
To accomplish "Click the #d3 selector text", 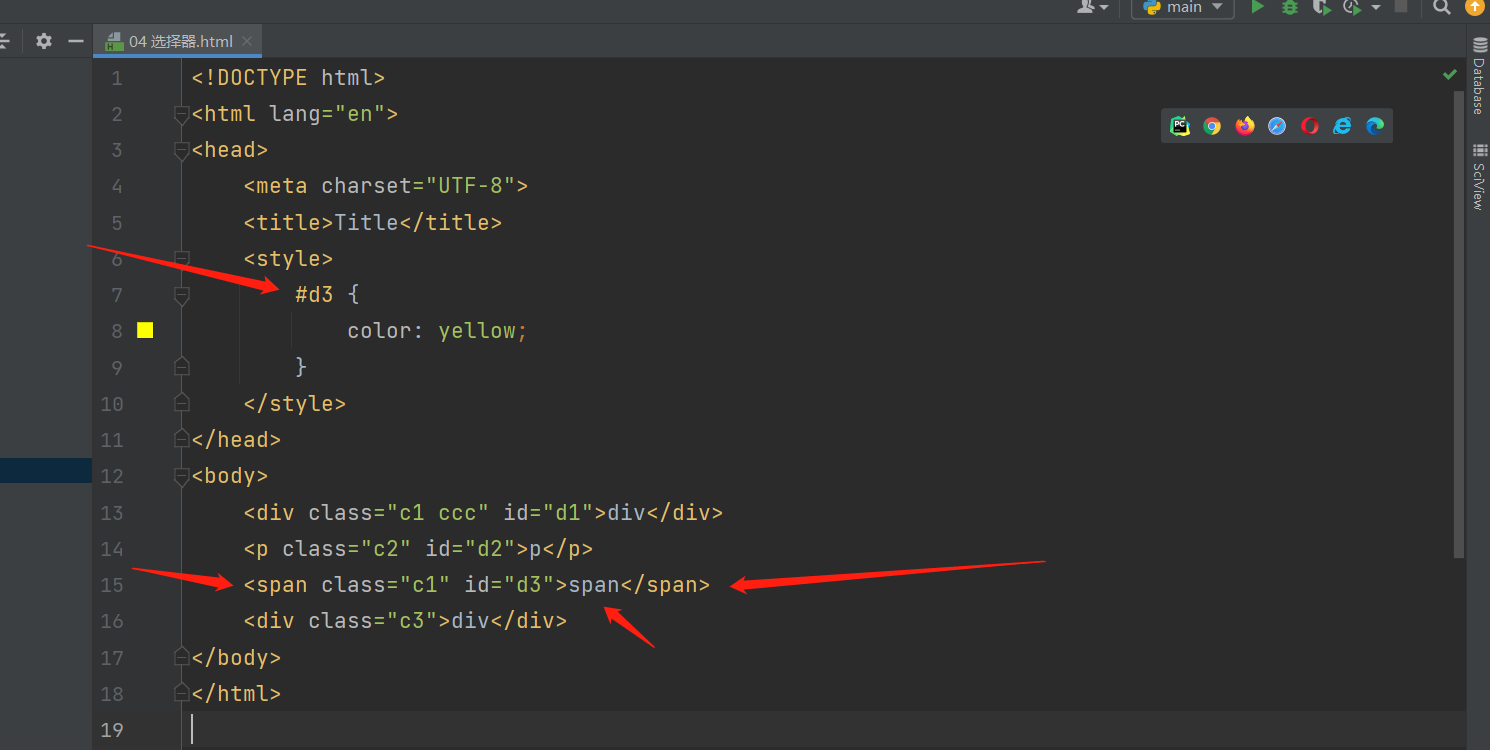I will (x=314, y=295).
